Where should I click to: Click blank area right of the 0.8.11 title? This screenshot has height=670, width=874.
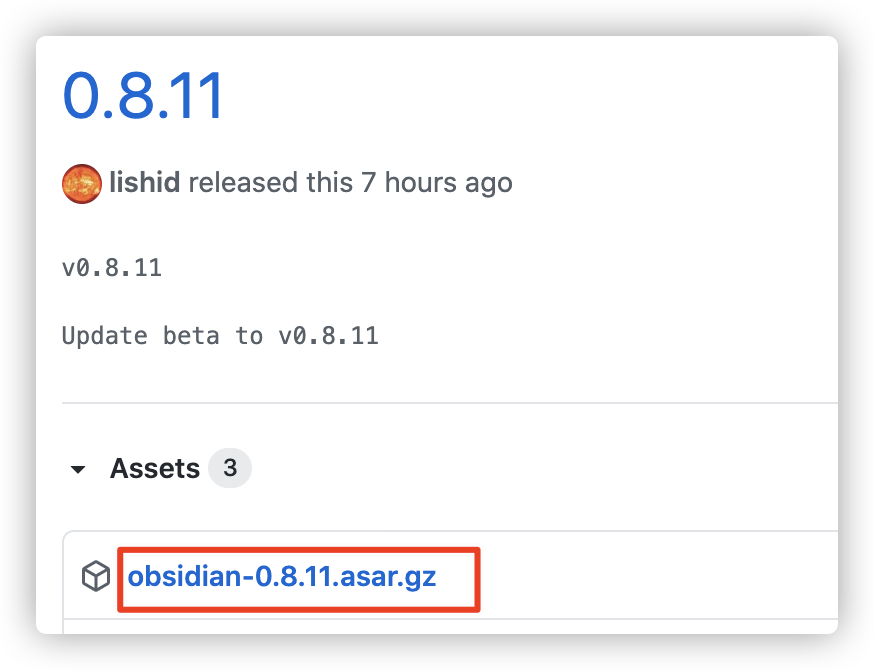click(x=530, y=95)
